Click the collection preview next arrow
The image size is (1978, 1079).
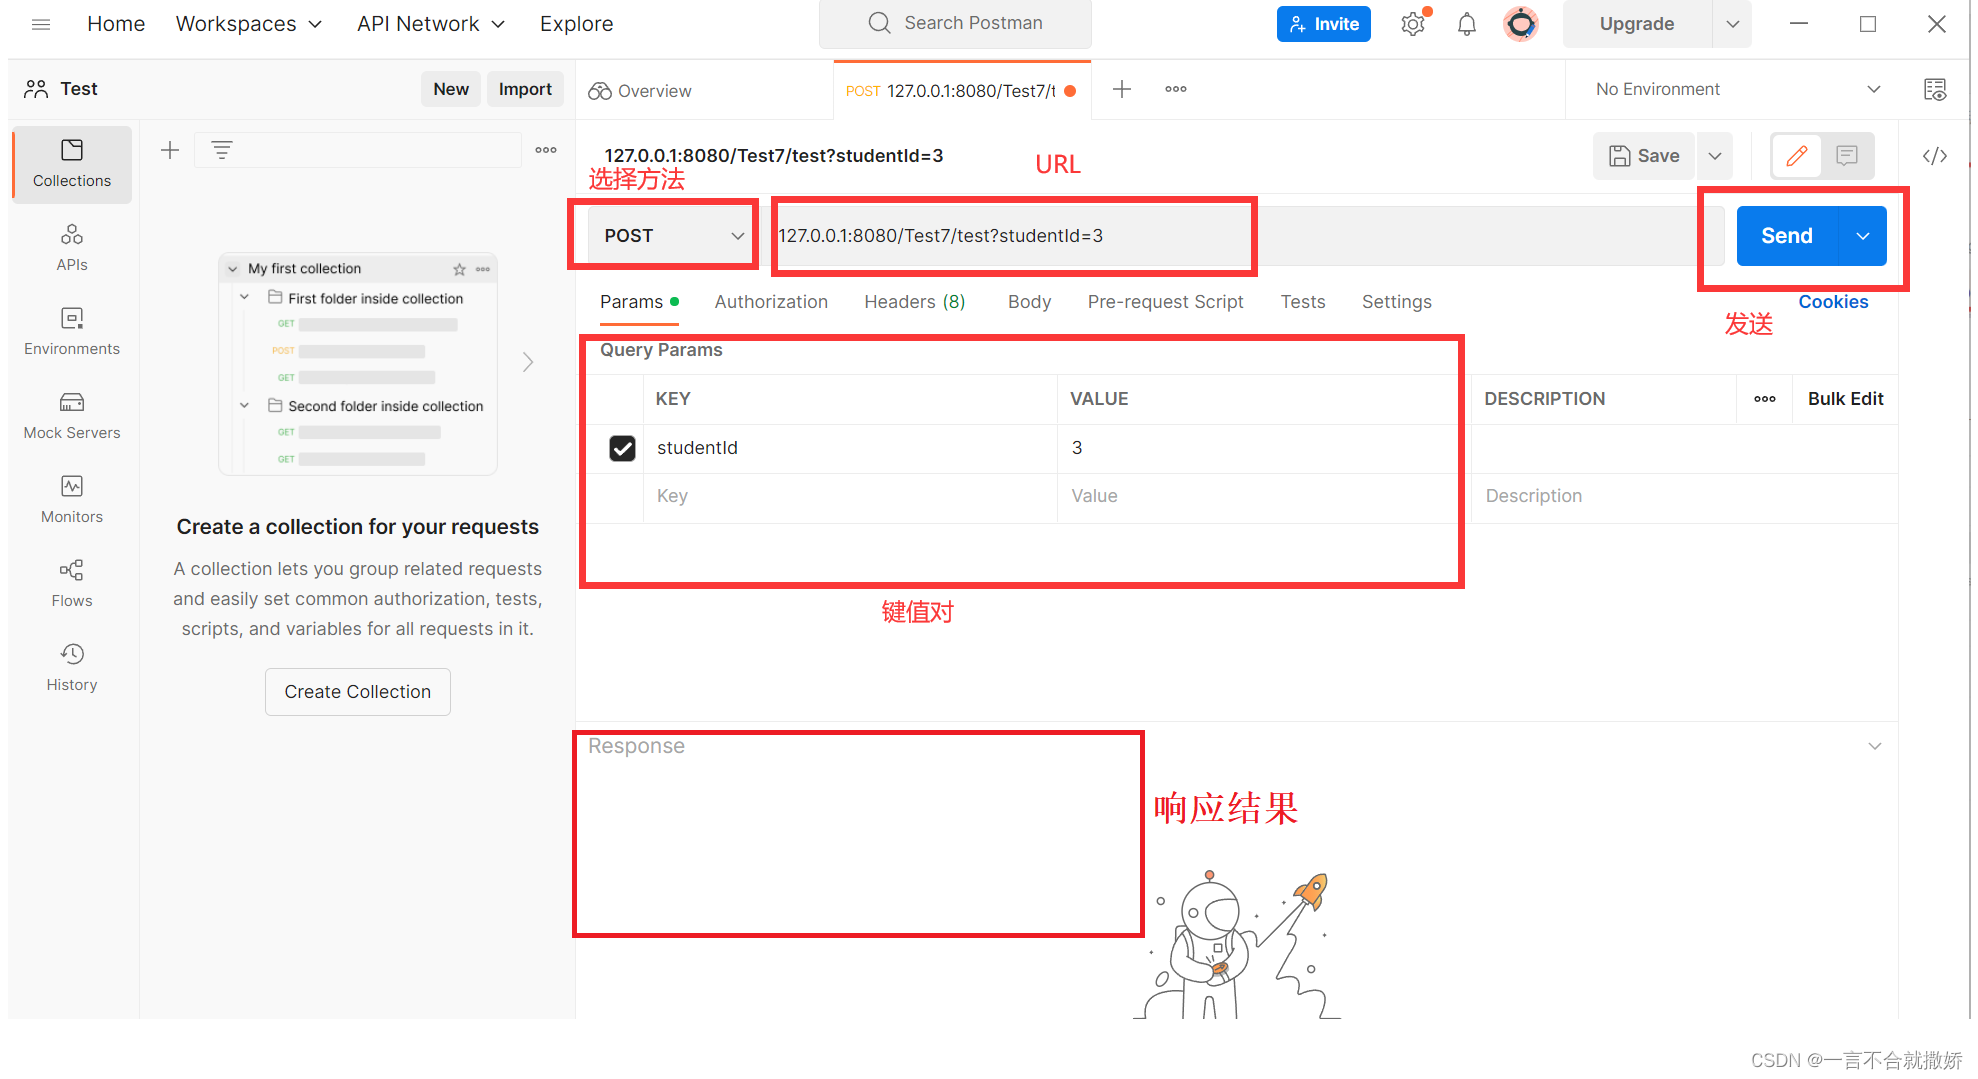[528, 362]
